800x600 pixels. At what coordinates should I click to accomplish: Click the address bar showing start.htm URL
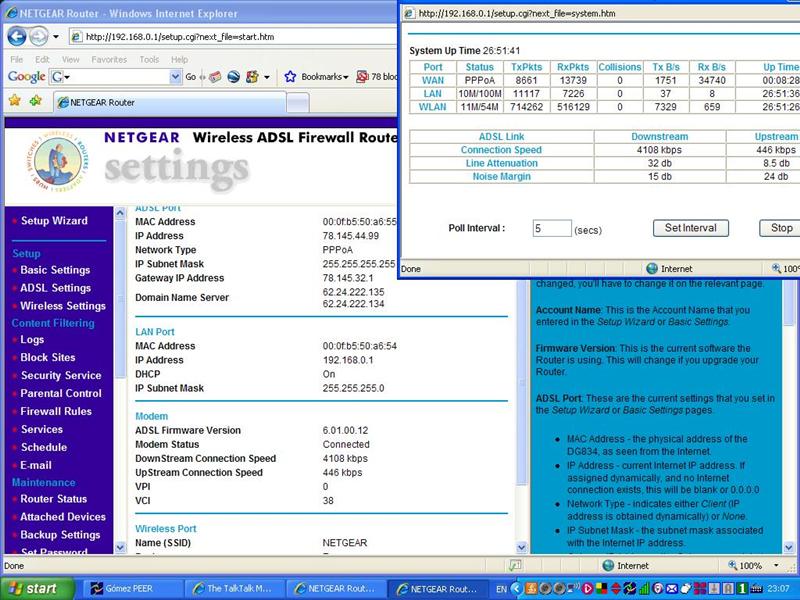235,37
